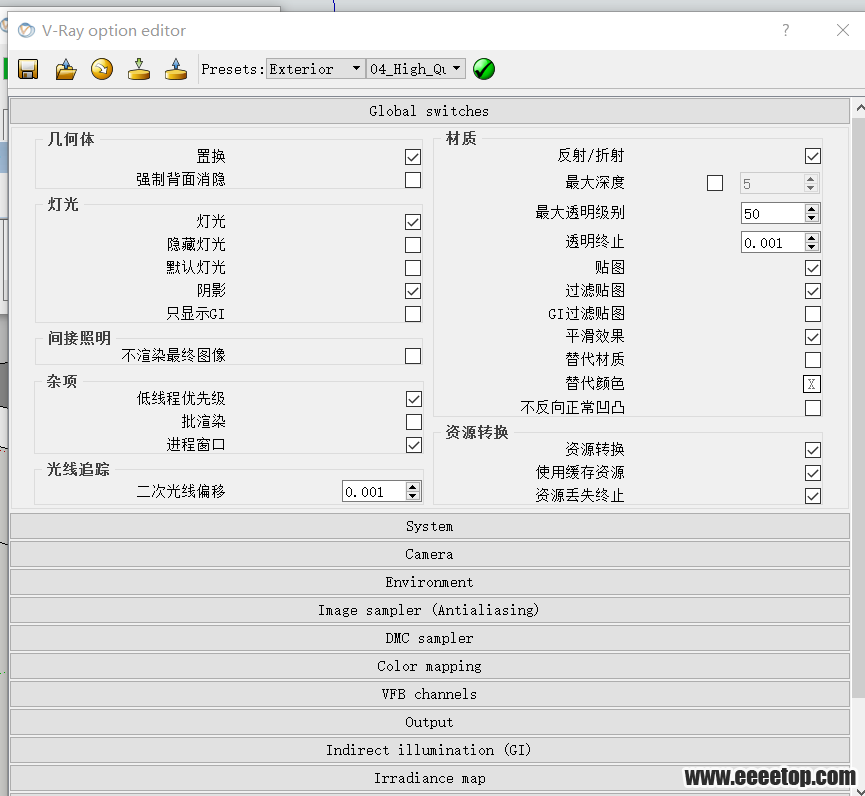Click the question mark help icon in the title bar

[x=786, y=30]
